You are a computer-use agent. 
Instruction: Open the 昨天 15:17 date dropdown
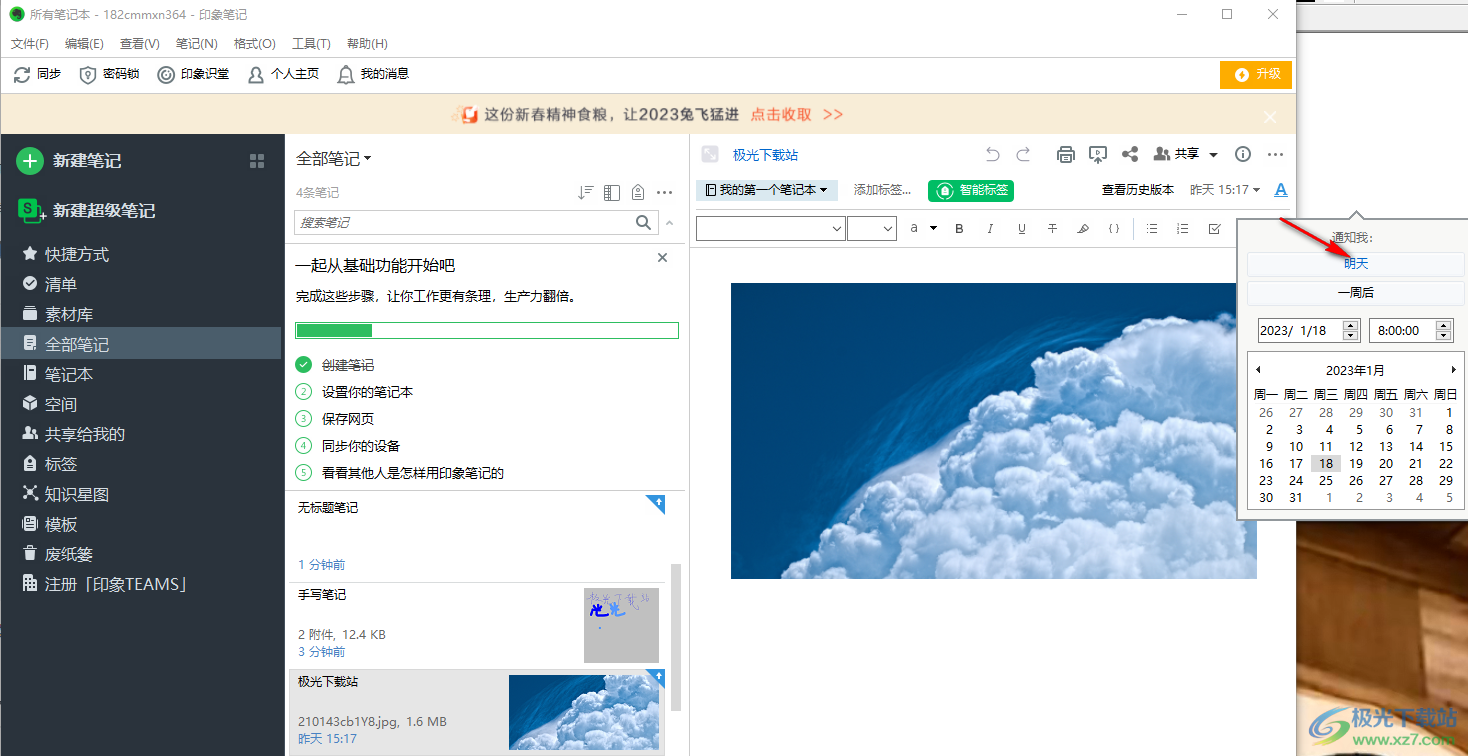(1225, 190)
